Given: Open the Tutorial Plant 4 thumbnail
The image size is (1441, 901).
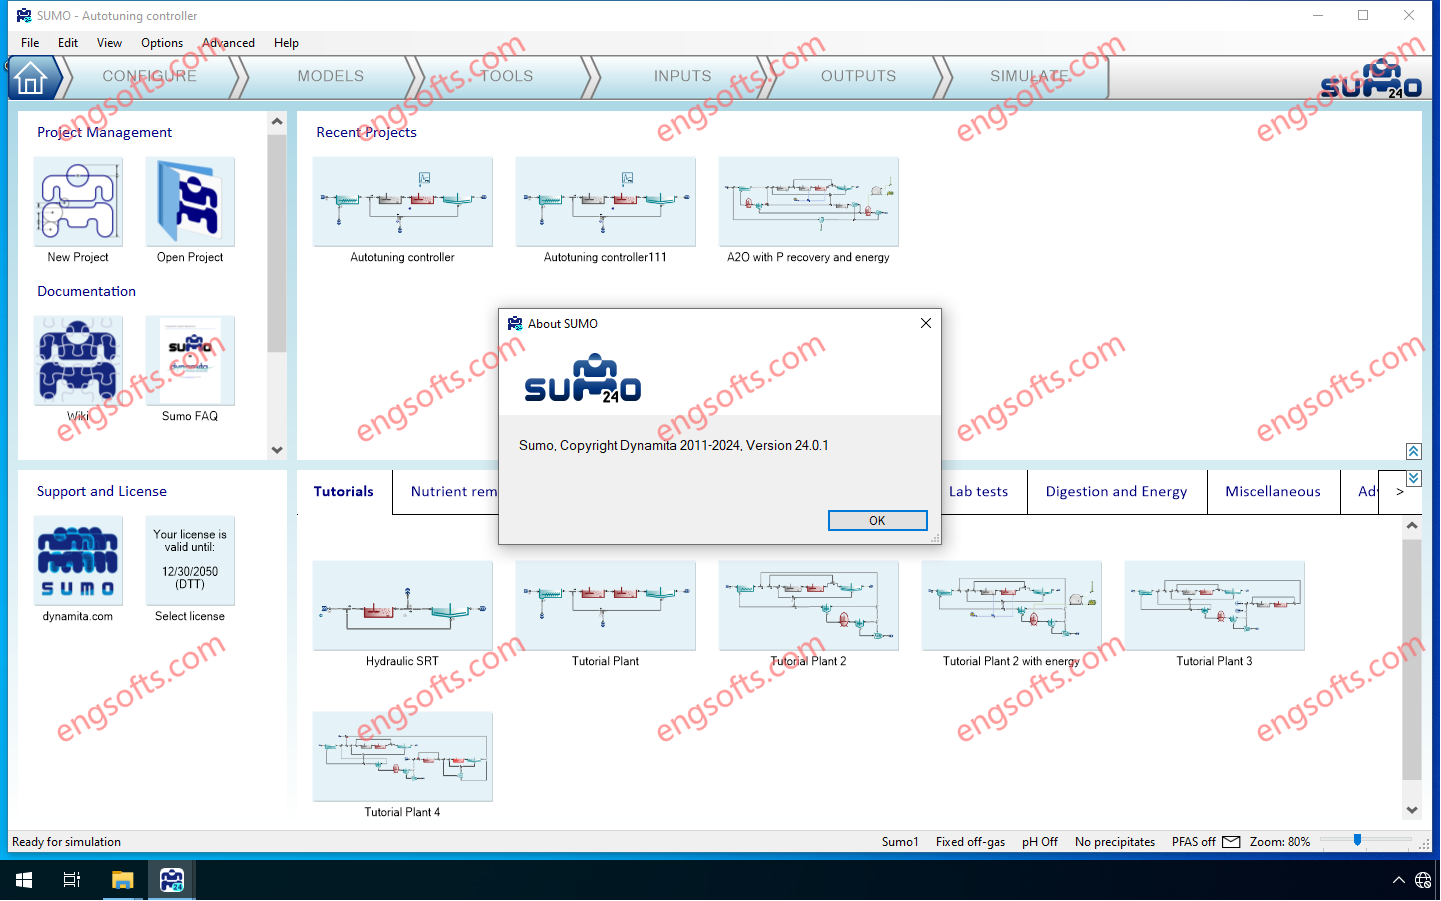Looking at the screenshot, I should pyautogui.click(x=402, y=757).
